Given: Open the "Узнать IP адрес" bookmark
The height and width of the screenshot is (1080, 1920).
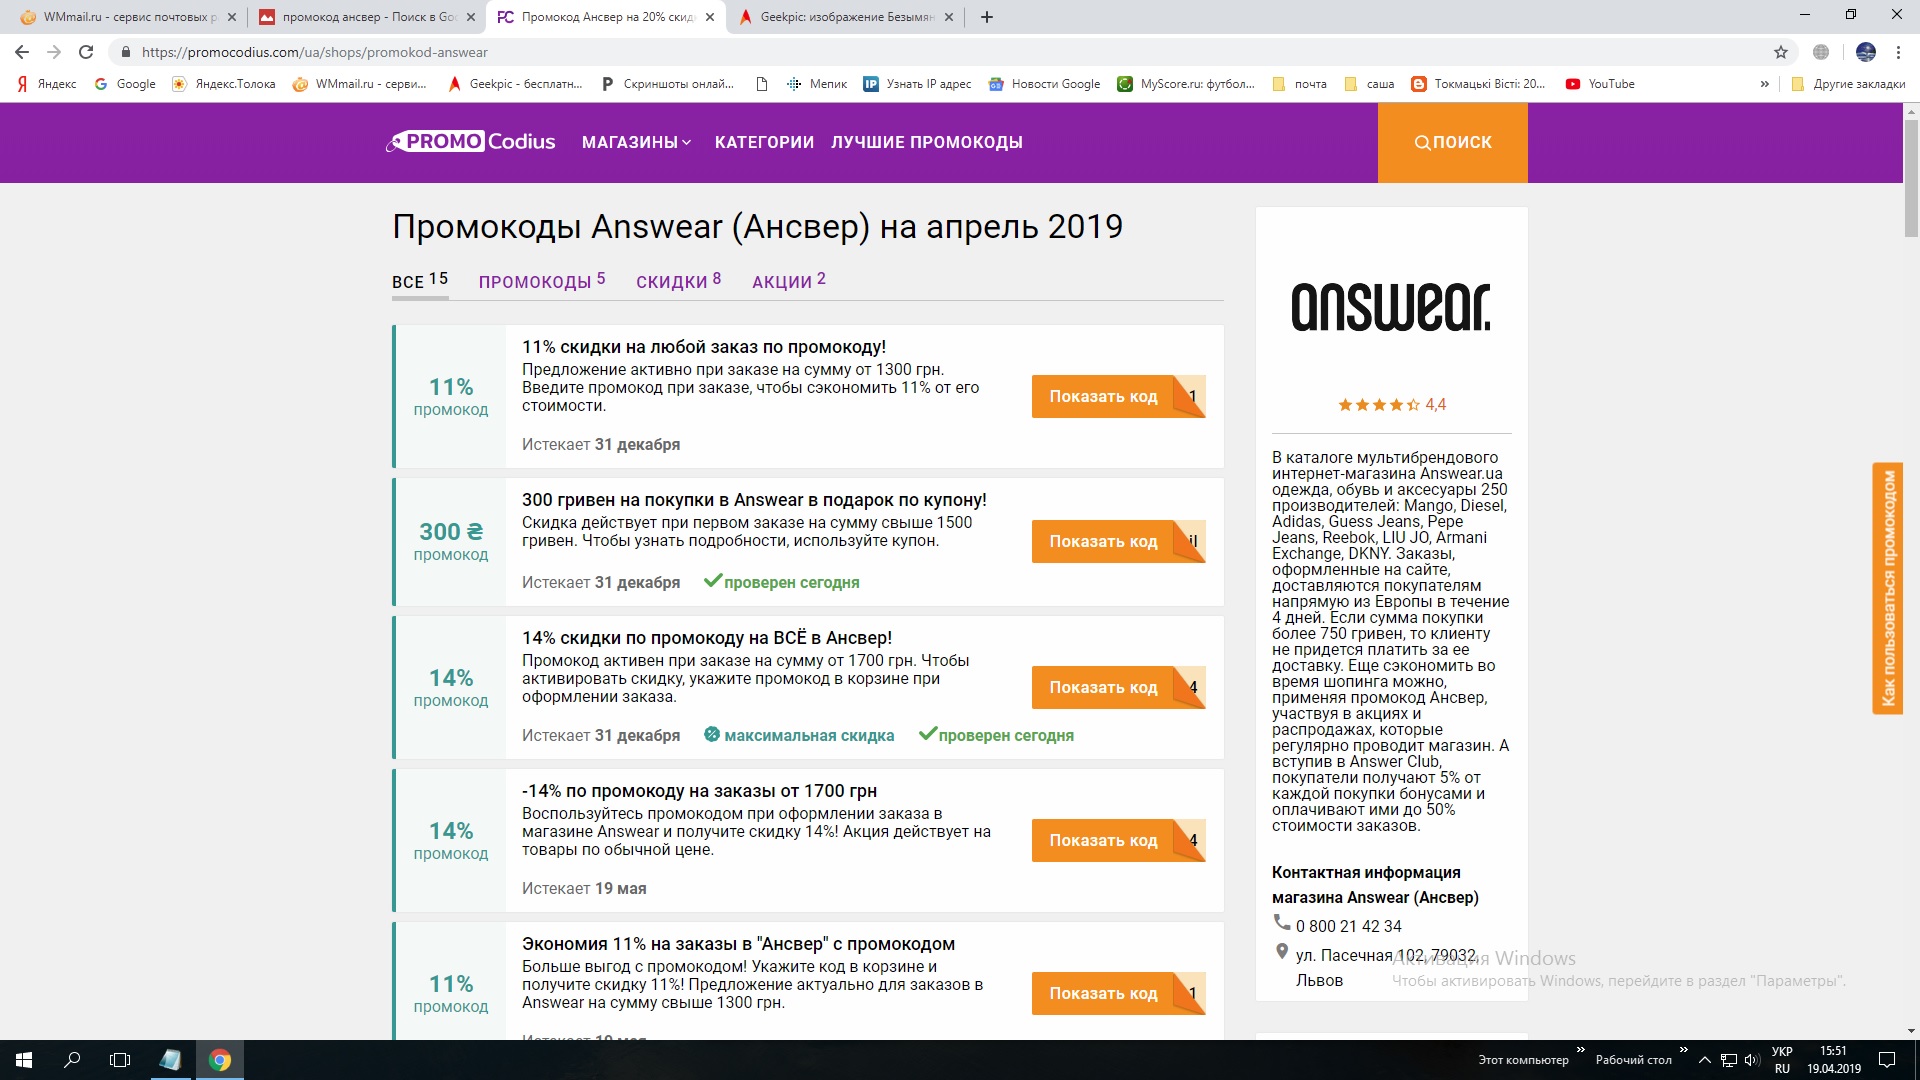Looking at the screenshot, I should tap(917, 84).
